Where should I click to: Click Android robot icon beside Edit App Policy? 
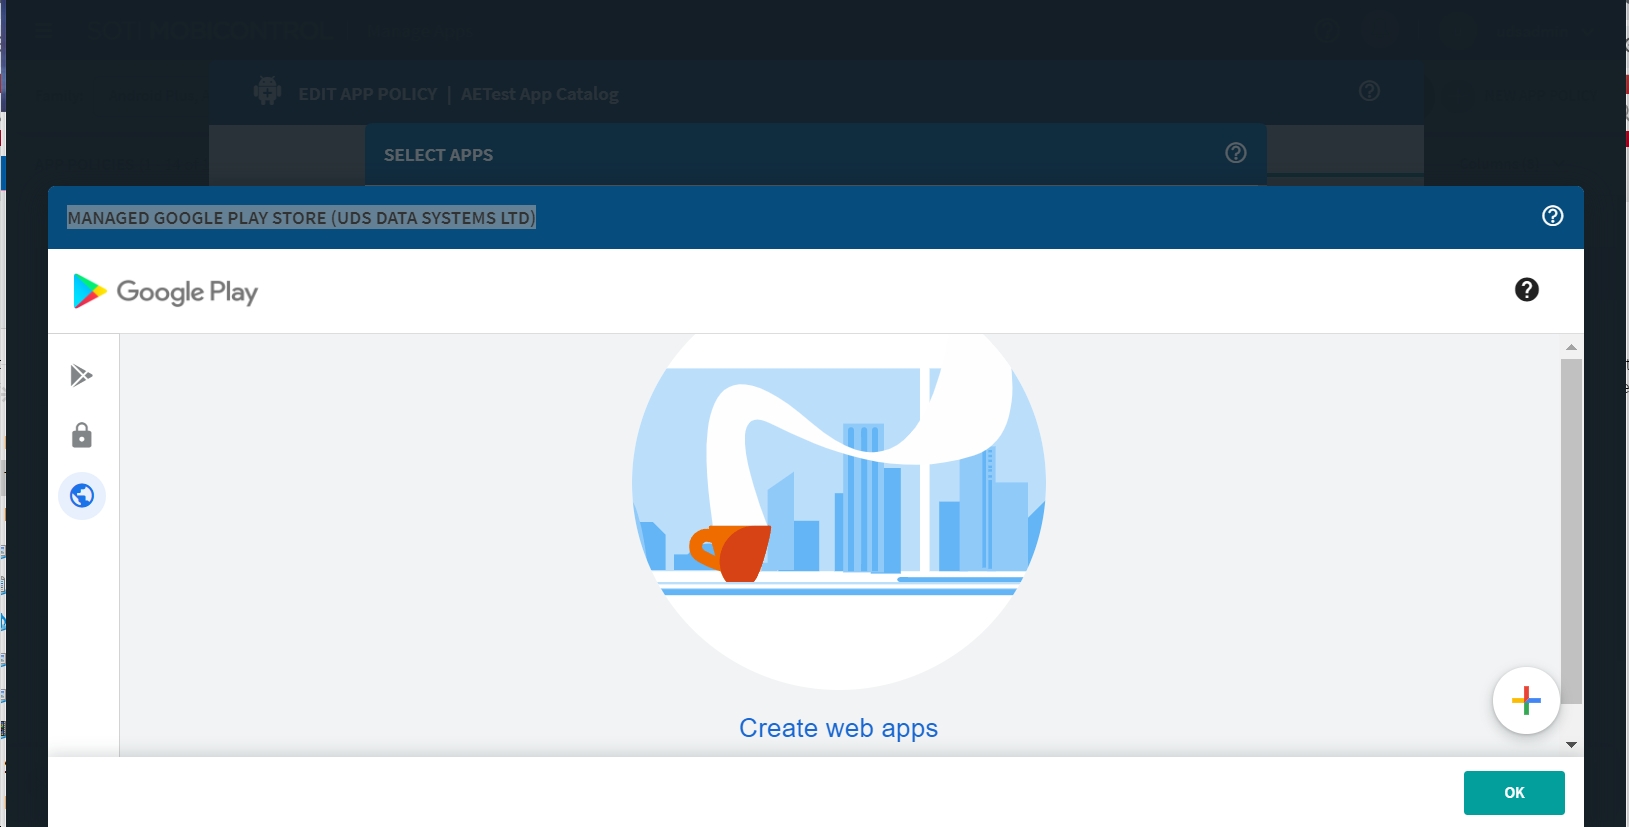(267, 92)
